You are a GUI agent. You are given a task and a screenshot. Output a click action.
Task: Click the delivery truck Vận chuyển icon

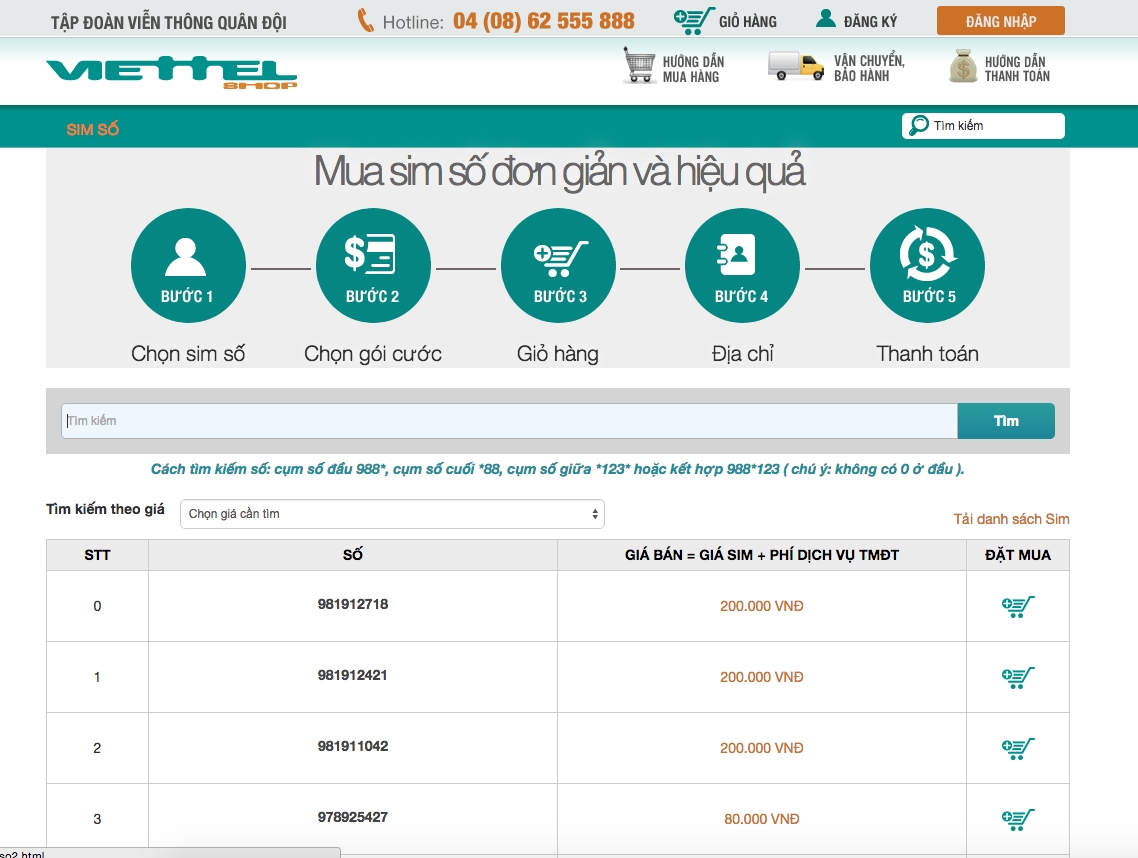(x=796, y=66)
